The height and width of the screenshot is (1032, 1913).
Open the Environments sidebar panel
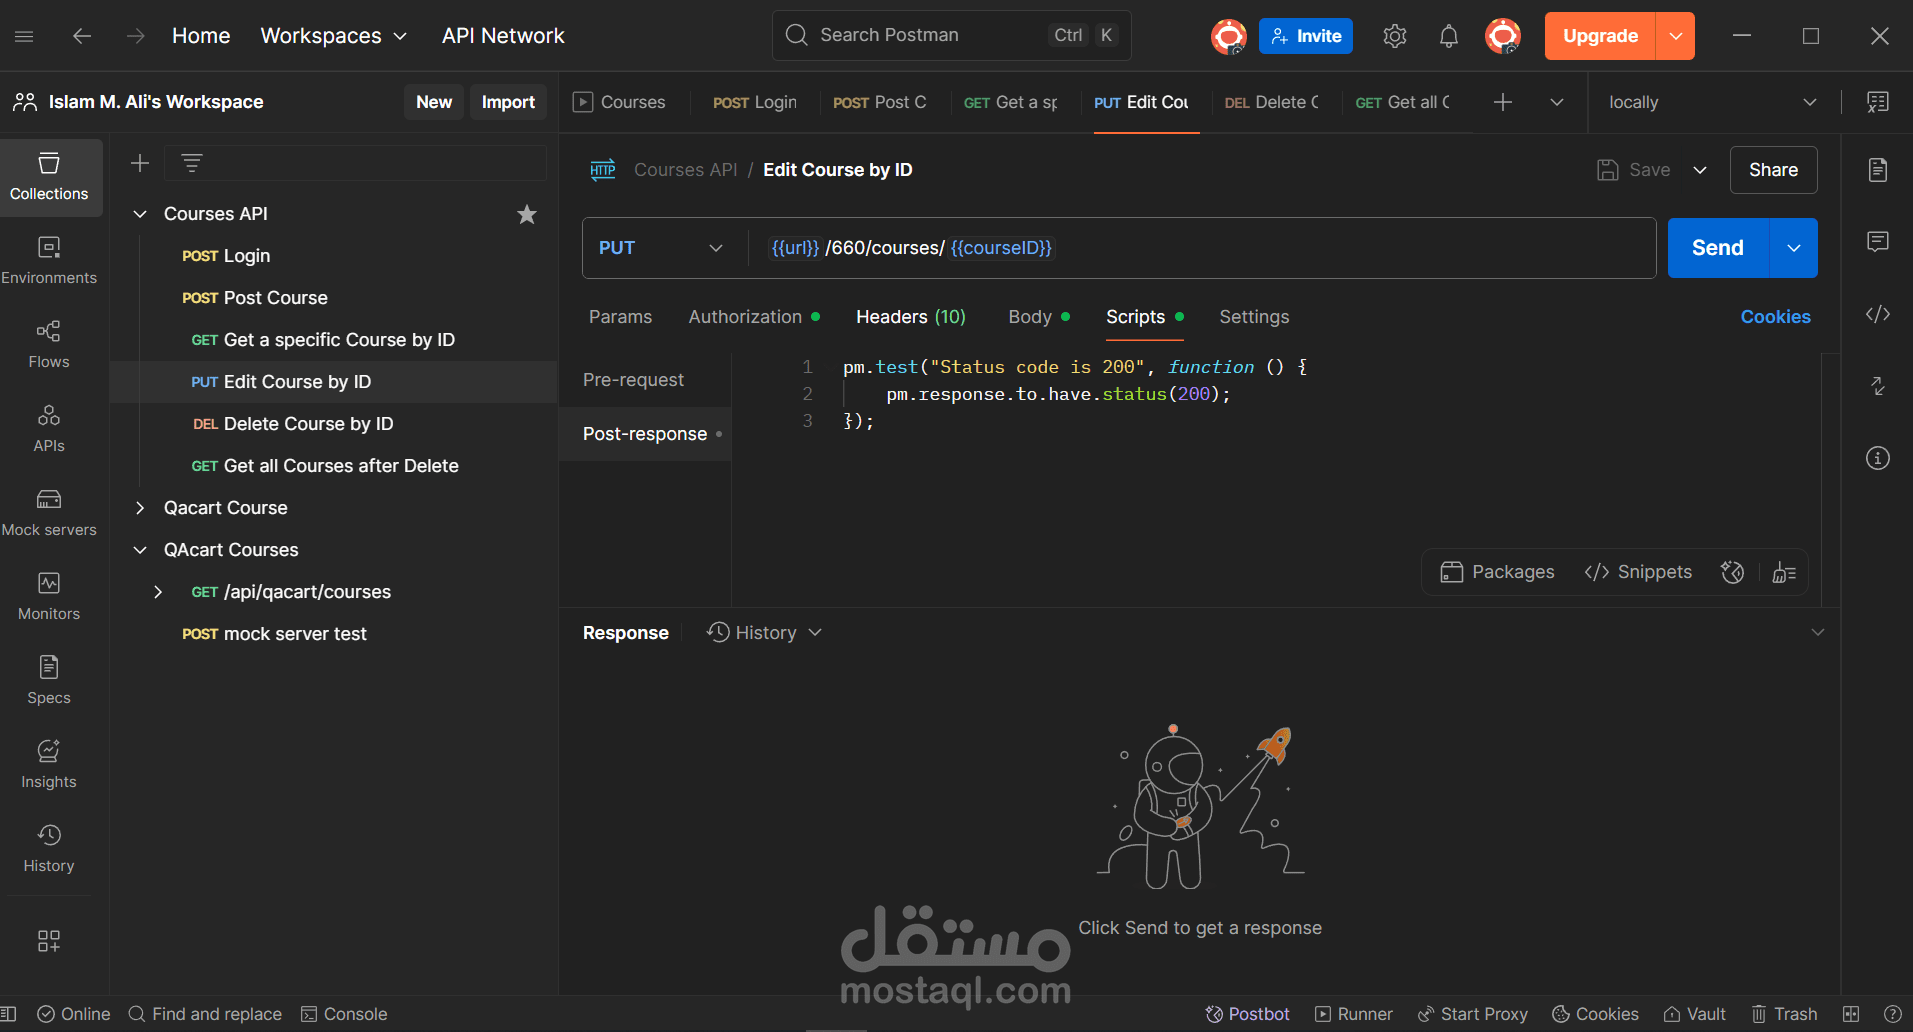click(x=49, y=261)
